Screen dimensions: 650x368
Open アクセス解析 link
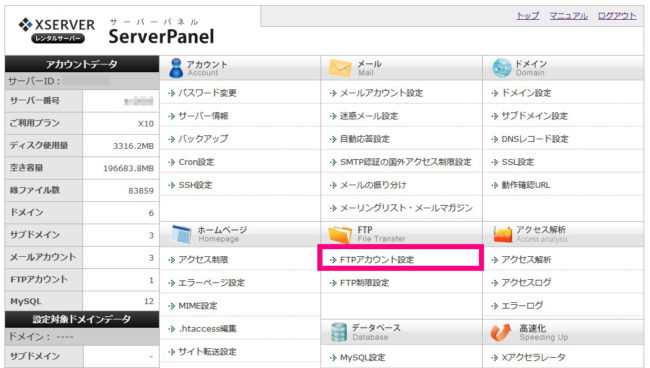pyautogui.click(x=526, y=259)
